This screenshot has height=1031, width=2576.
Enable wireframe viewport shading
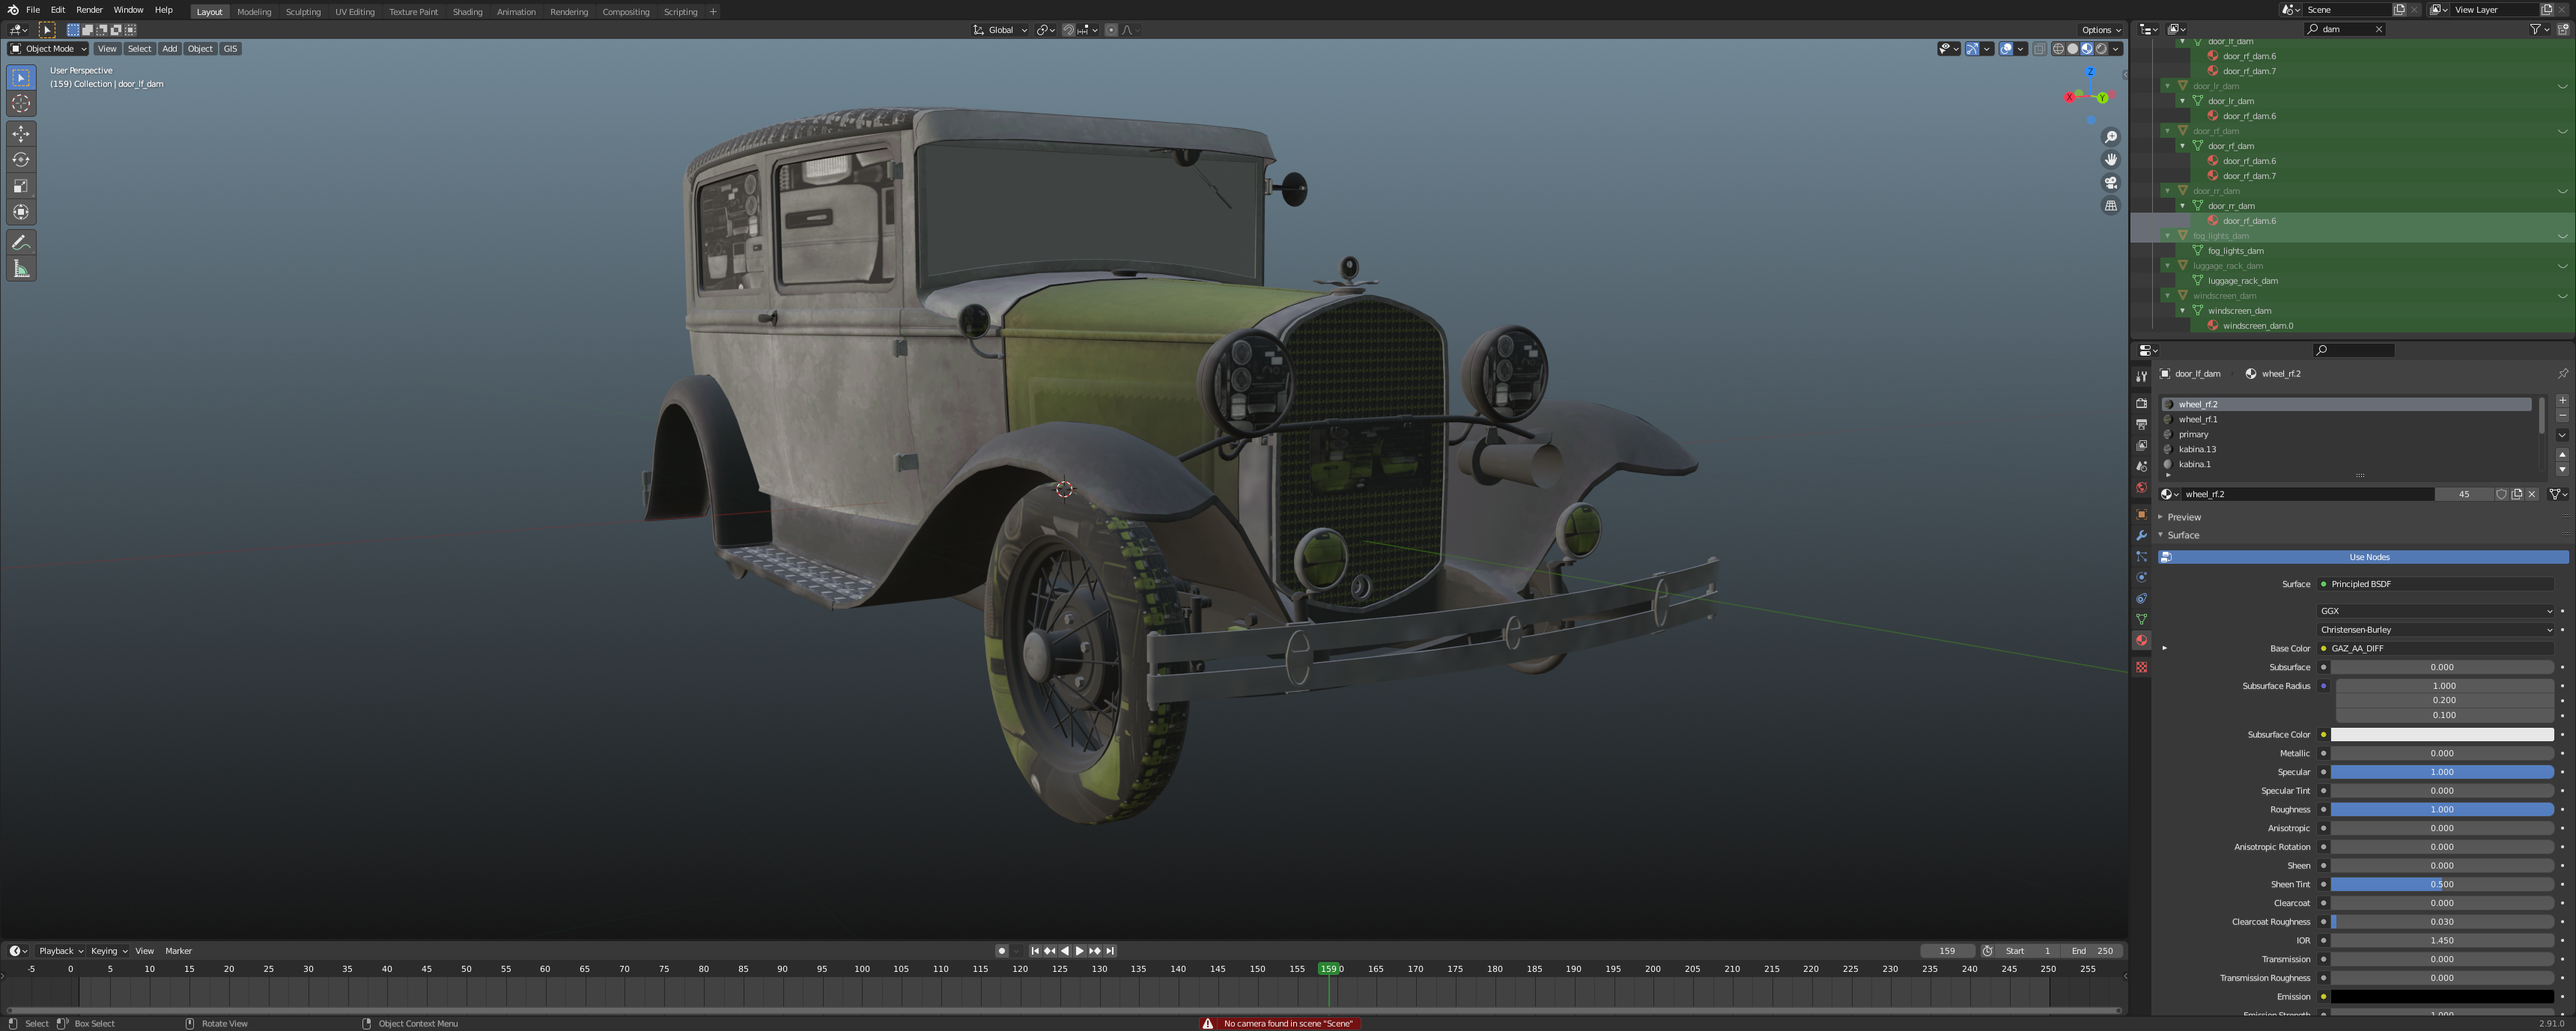2058,49
